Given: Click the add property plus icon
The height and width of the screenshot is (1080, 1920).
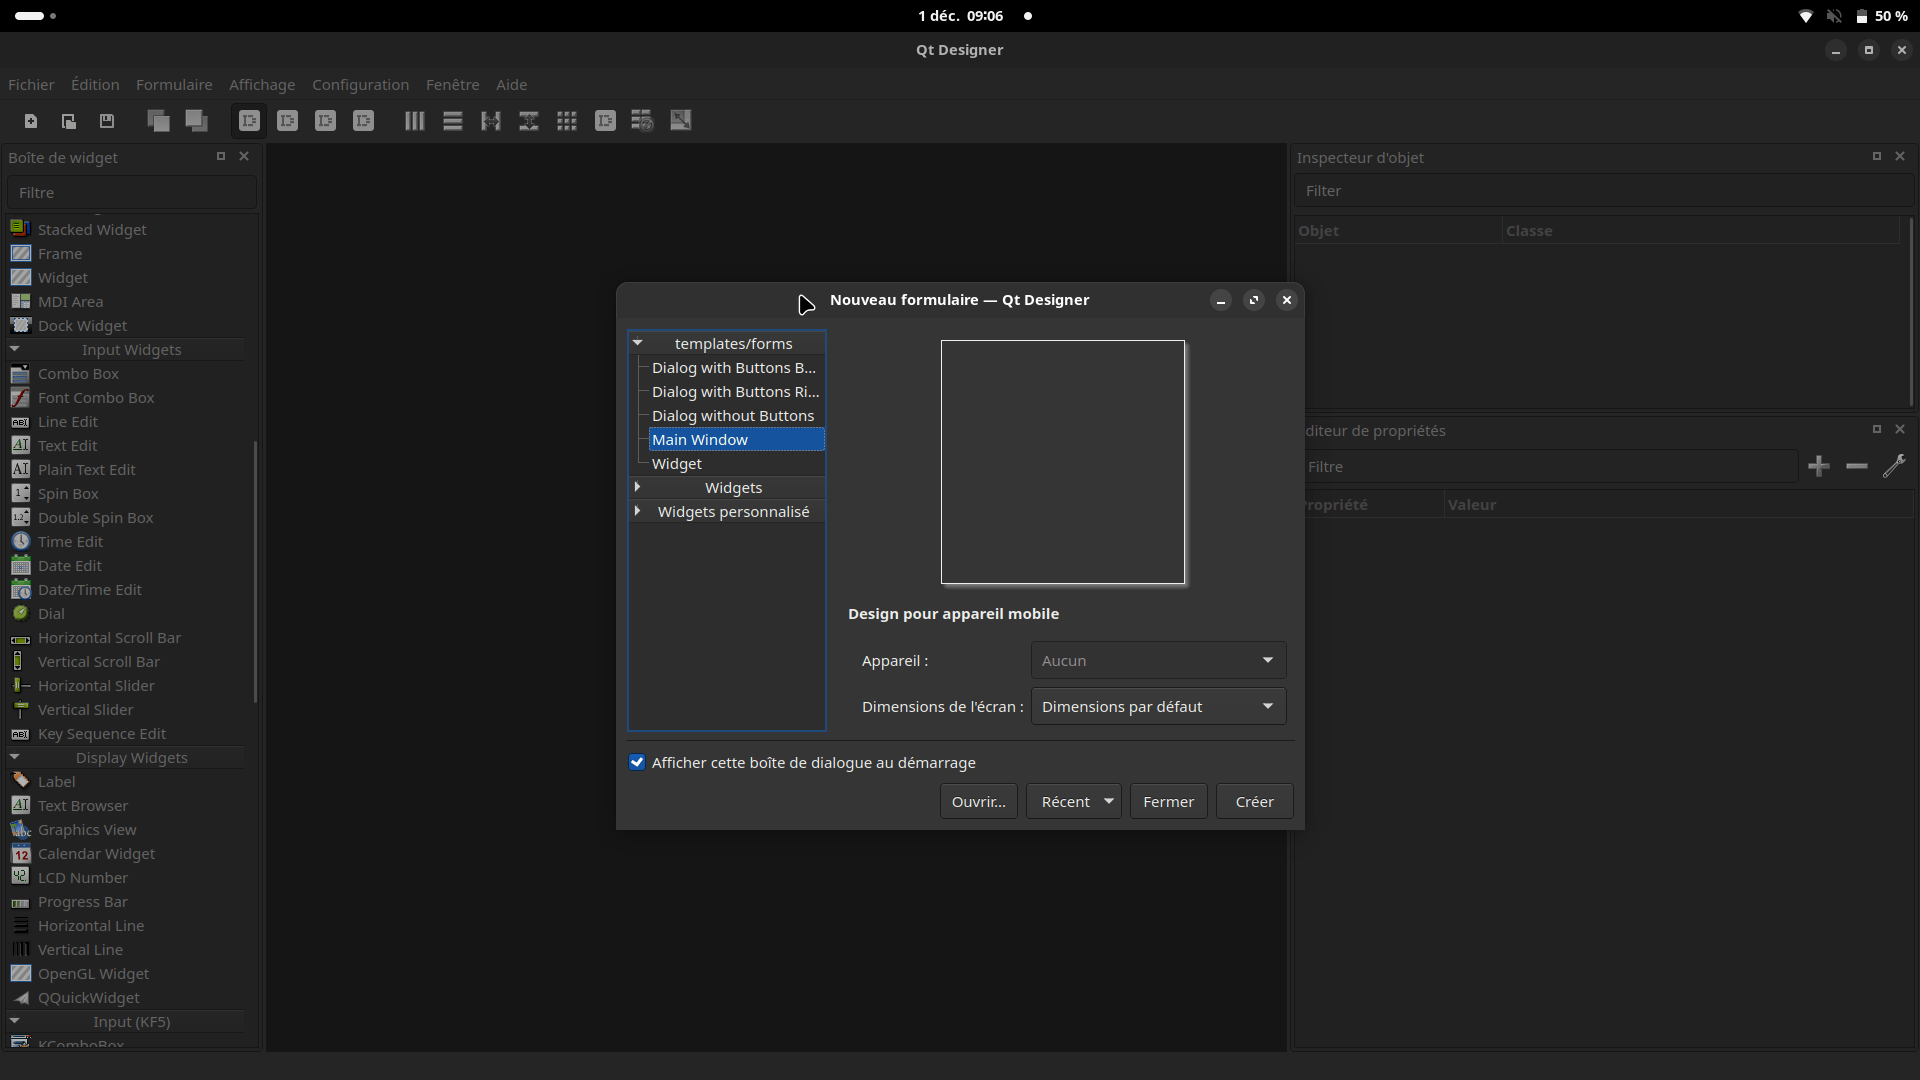Looking at the screenshot, I should click(1819, 466).
